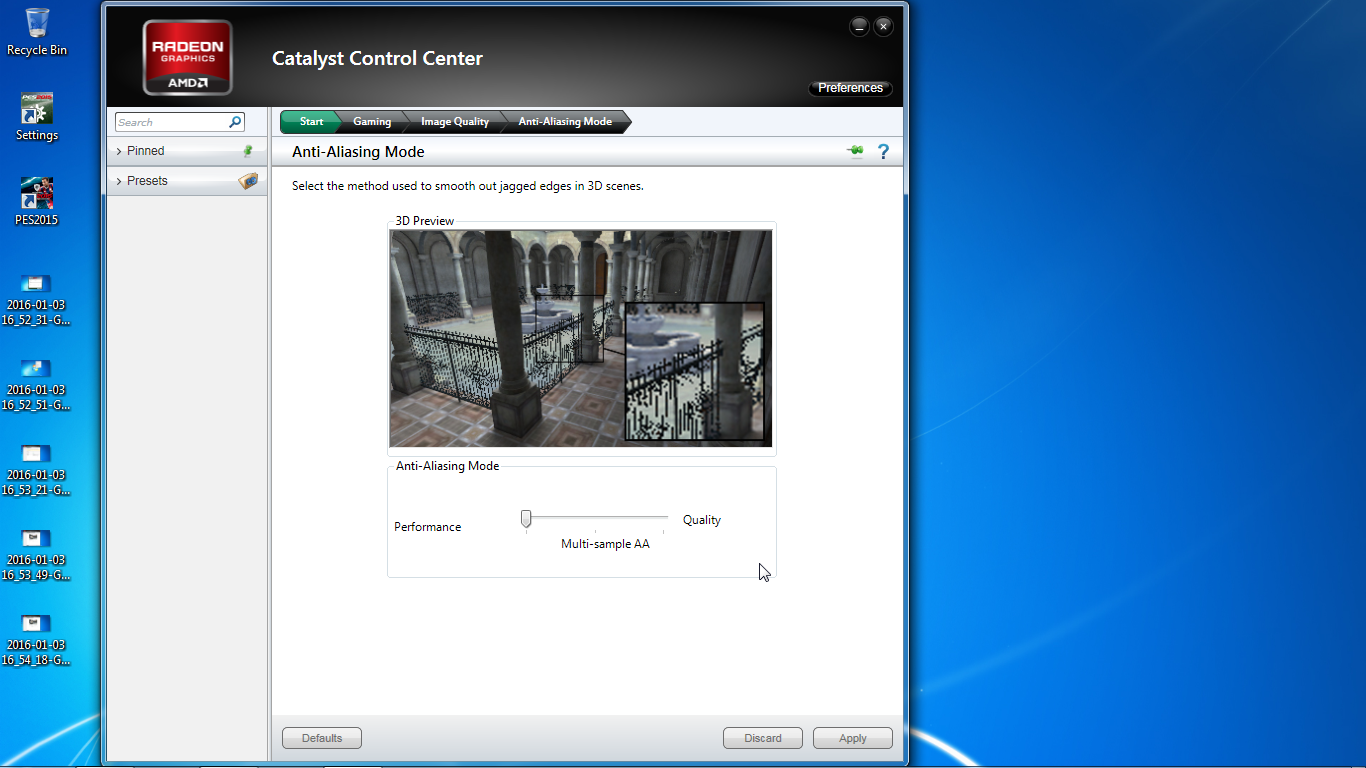Click the Catalyst Control Center title
This screenshot has width=1366, height=768.
click(x=377, y=59)
